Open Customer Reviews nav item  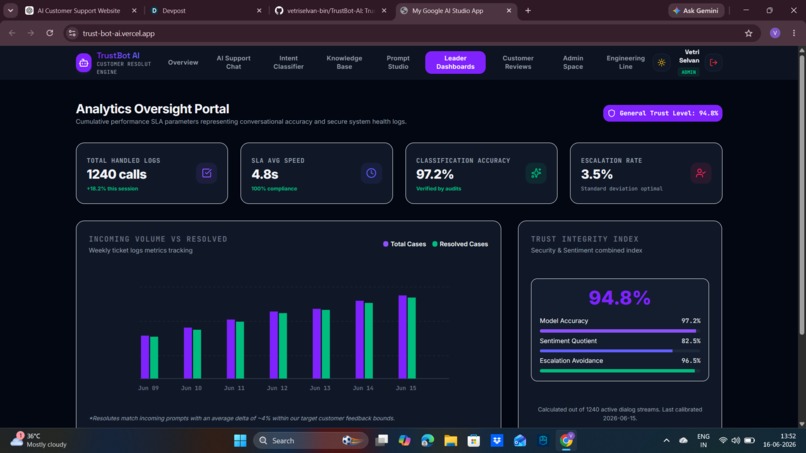click(x=518, y=62)
